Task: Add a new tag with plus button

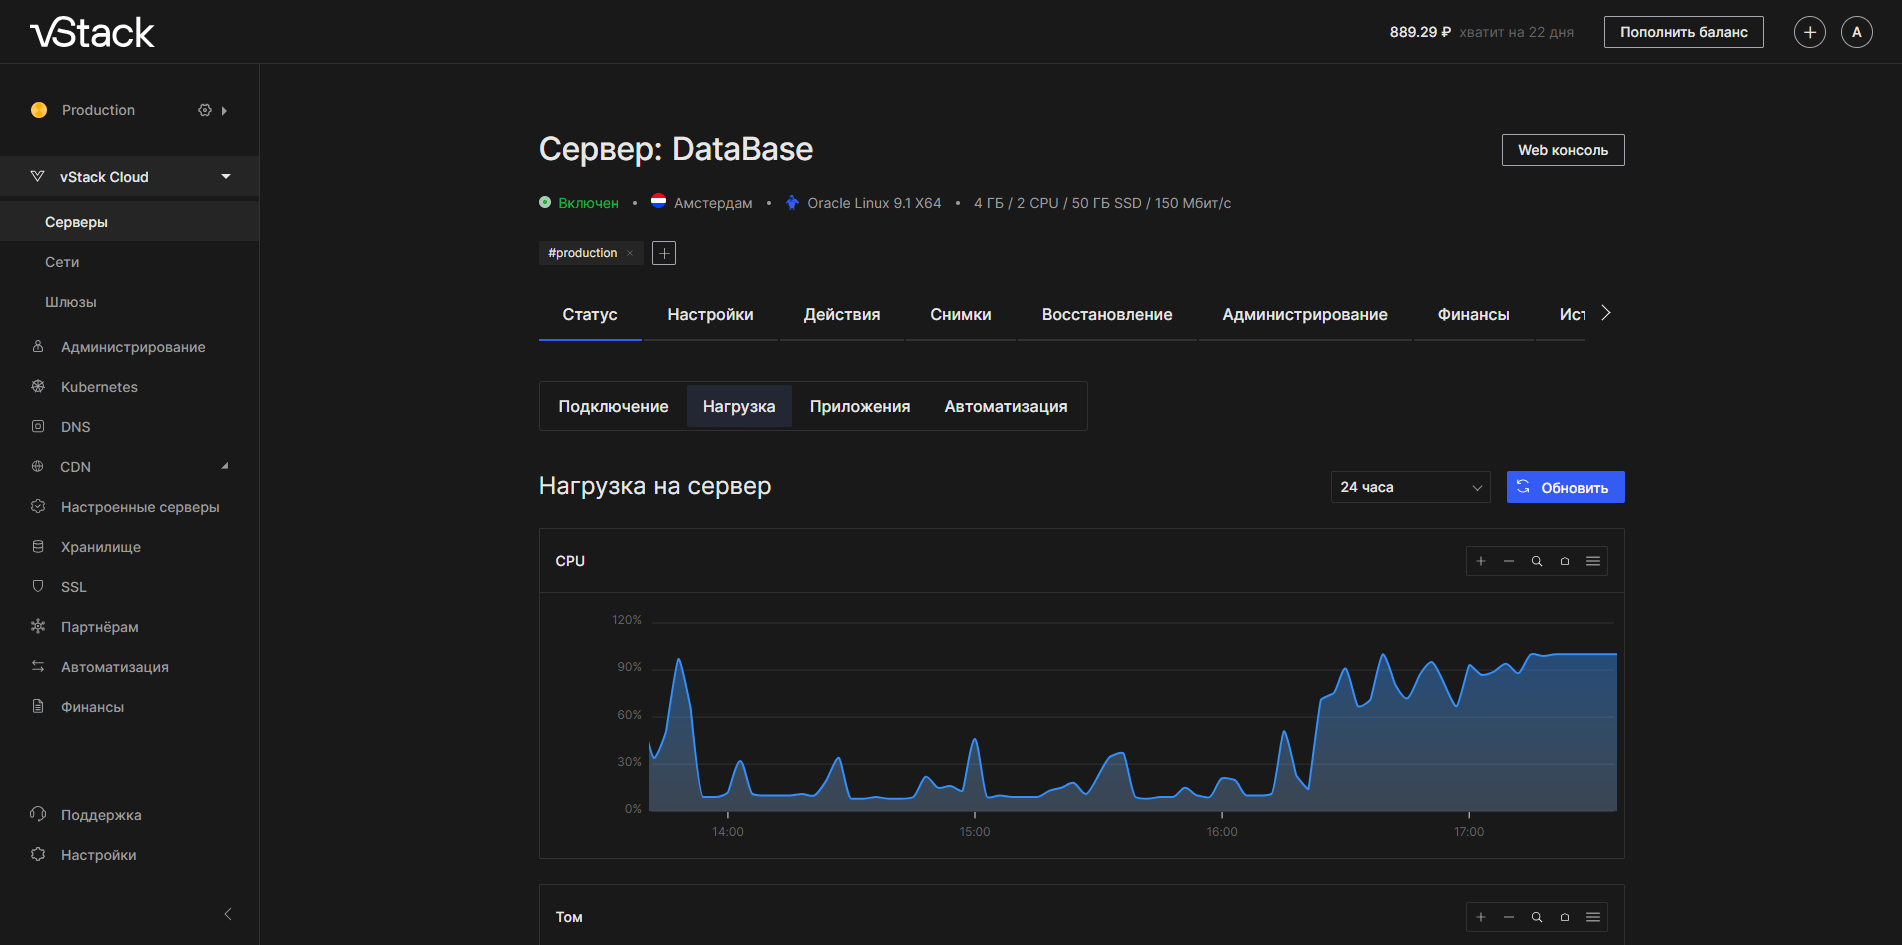Action: point(664,253)
